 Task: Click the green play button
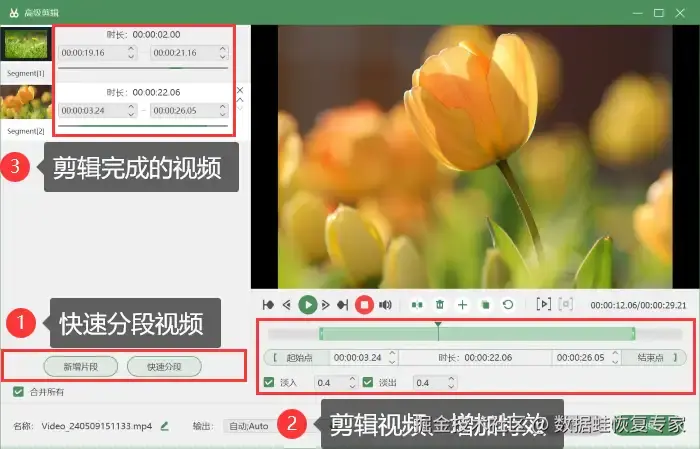308,305
